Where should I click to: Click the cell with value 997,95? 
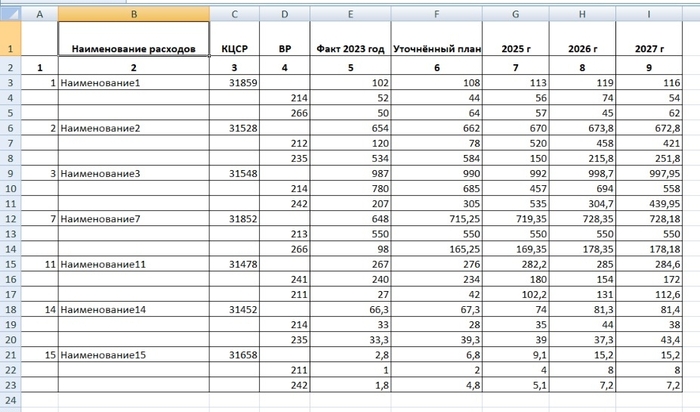[x=649, y=173]
